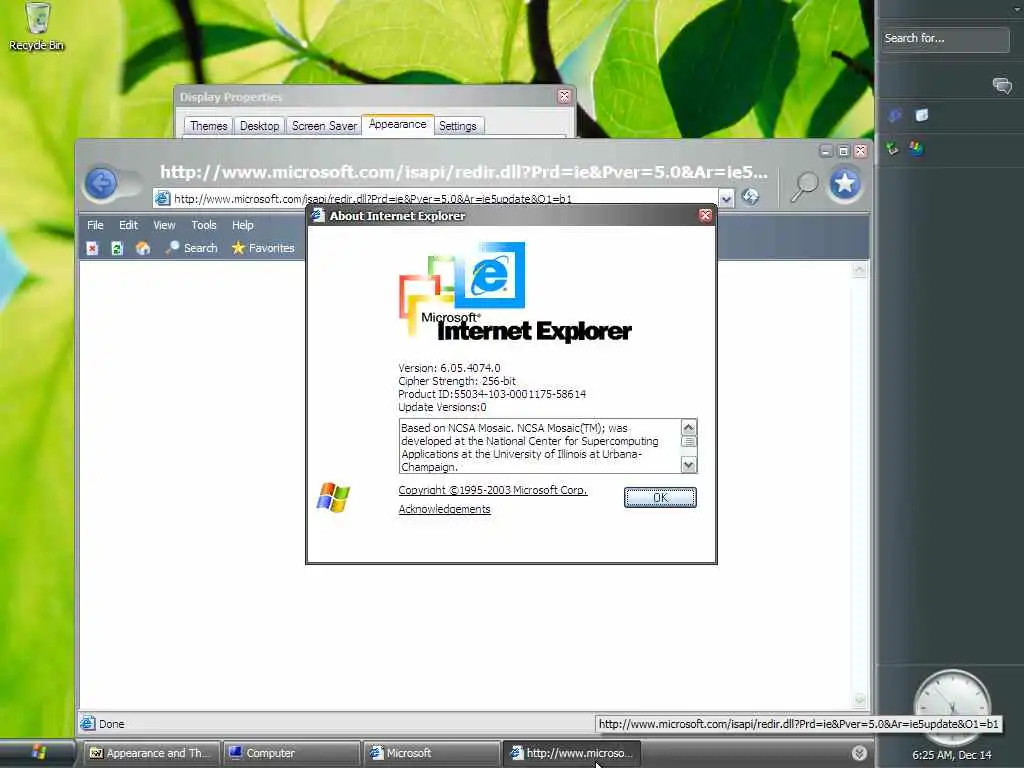Close the About Internet Explorer dialog
This screenshot has width=1024, height=768.
[x=705, y=215]
